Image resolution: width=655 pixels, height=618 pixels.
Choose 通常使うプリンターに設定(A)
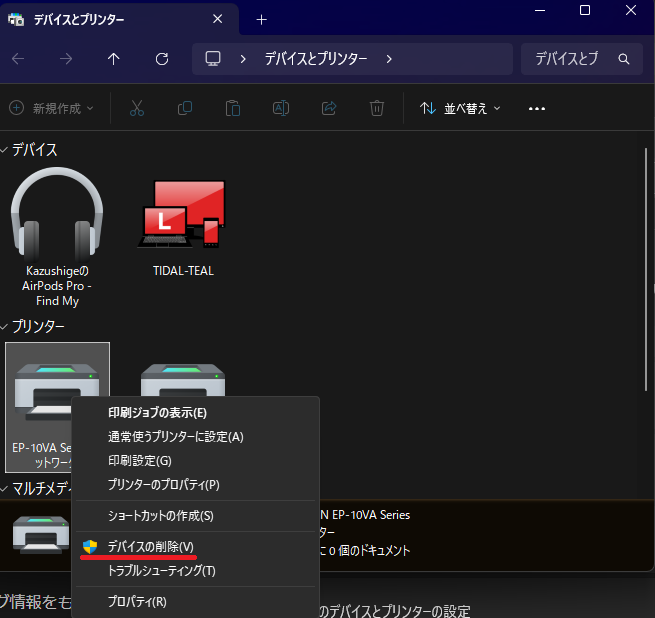point(195,437)
